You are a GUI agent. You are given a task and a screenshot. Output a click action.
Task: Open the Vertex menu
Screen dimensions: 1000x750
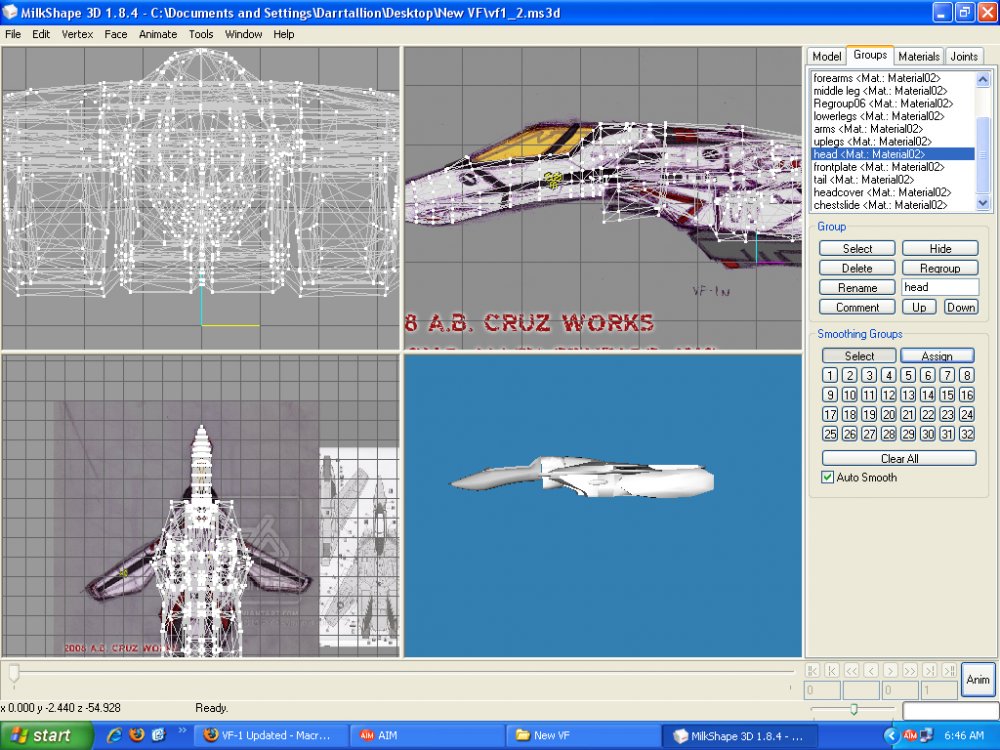click(77, 34)
